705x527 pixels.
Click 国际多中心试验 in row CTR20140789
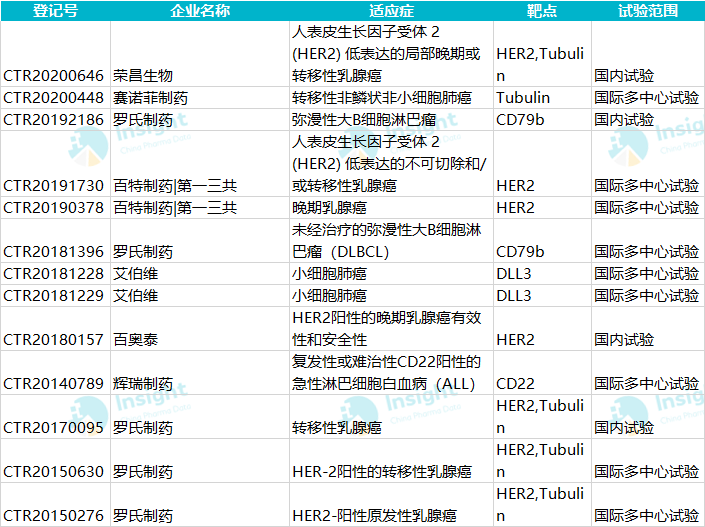pyautogui.click(x=647, y=384)
